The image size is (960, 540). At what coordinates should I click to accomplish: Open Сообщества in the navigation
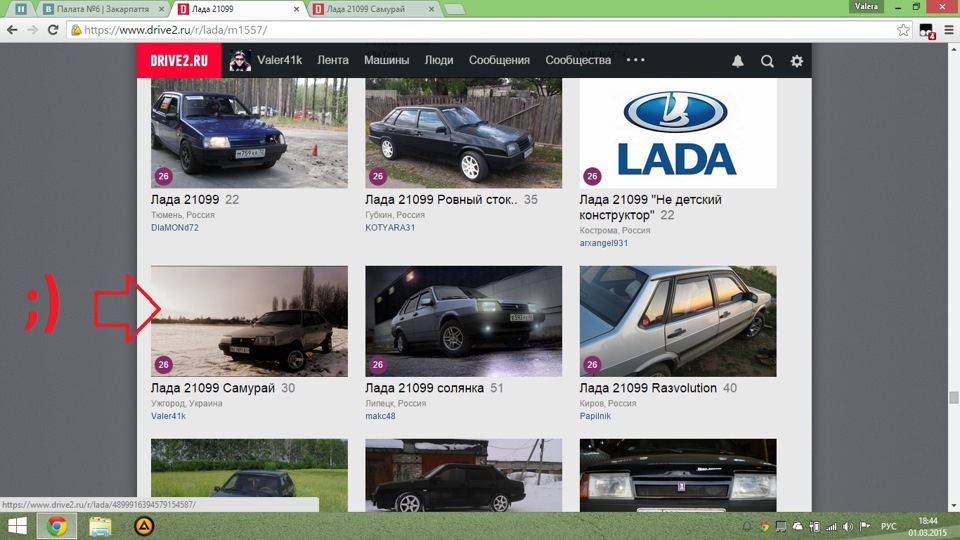point(578,60)
